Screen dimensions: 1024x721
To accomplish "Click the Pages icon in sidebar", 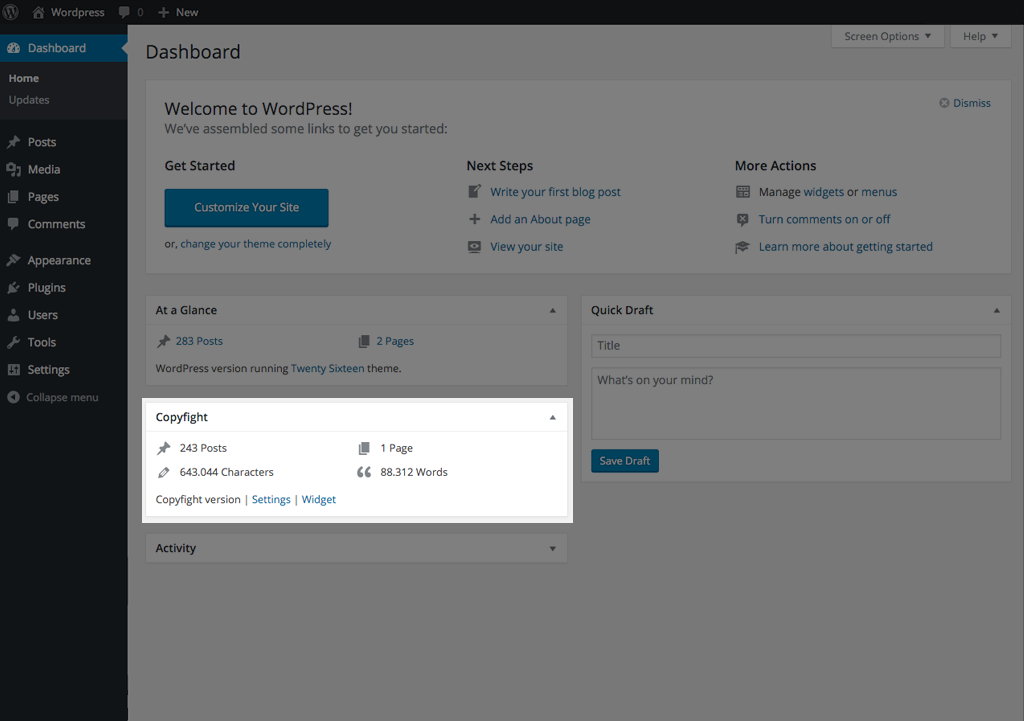I will [13, 197].
